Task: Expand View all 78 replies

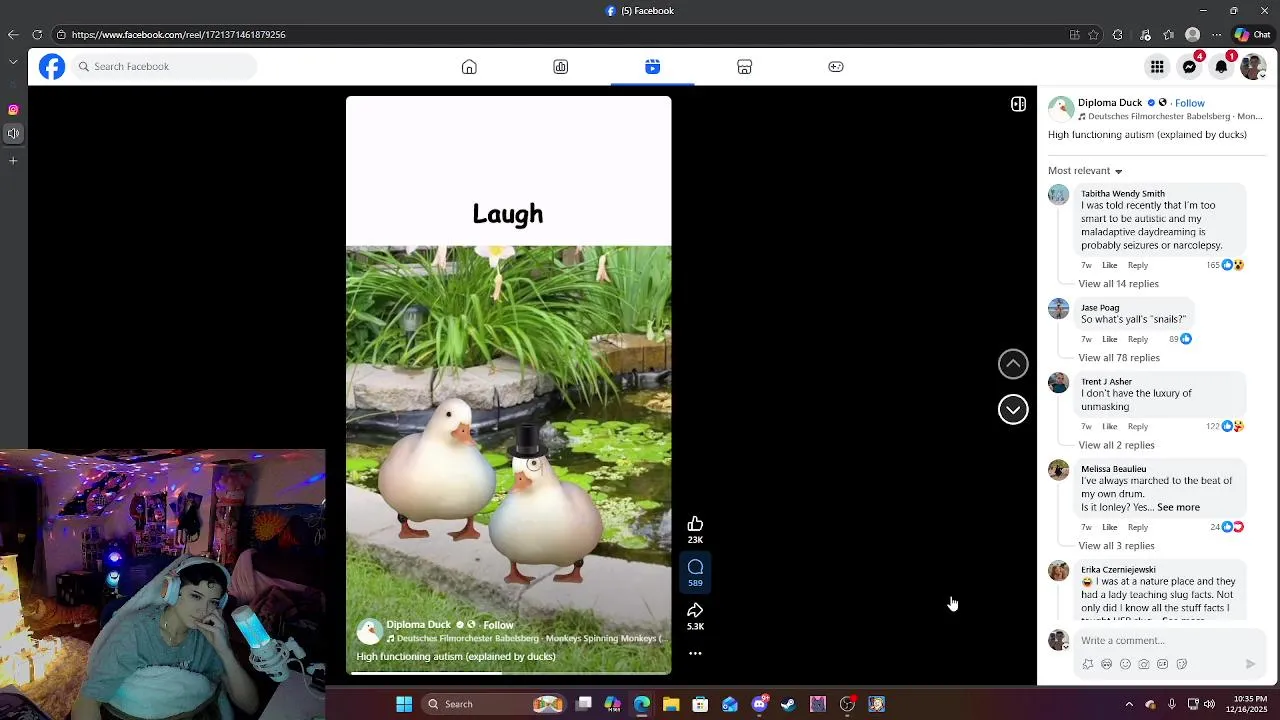Action: pyautogui.click(x=1119, y=358)
